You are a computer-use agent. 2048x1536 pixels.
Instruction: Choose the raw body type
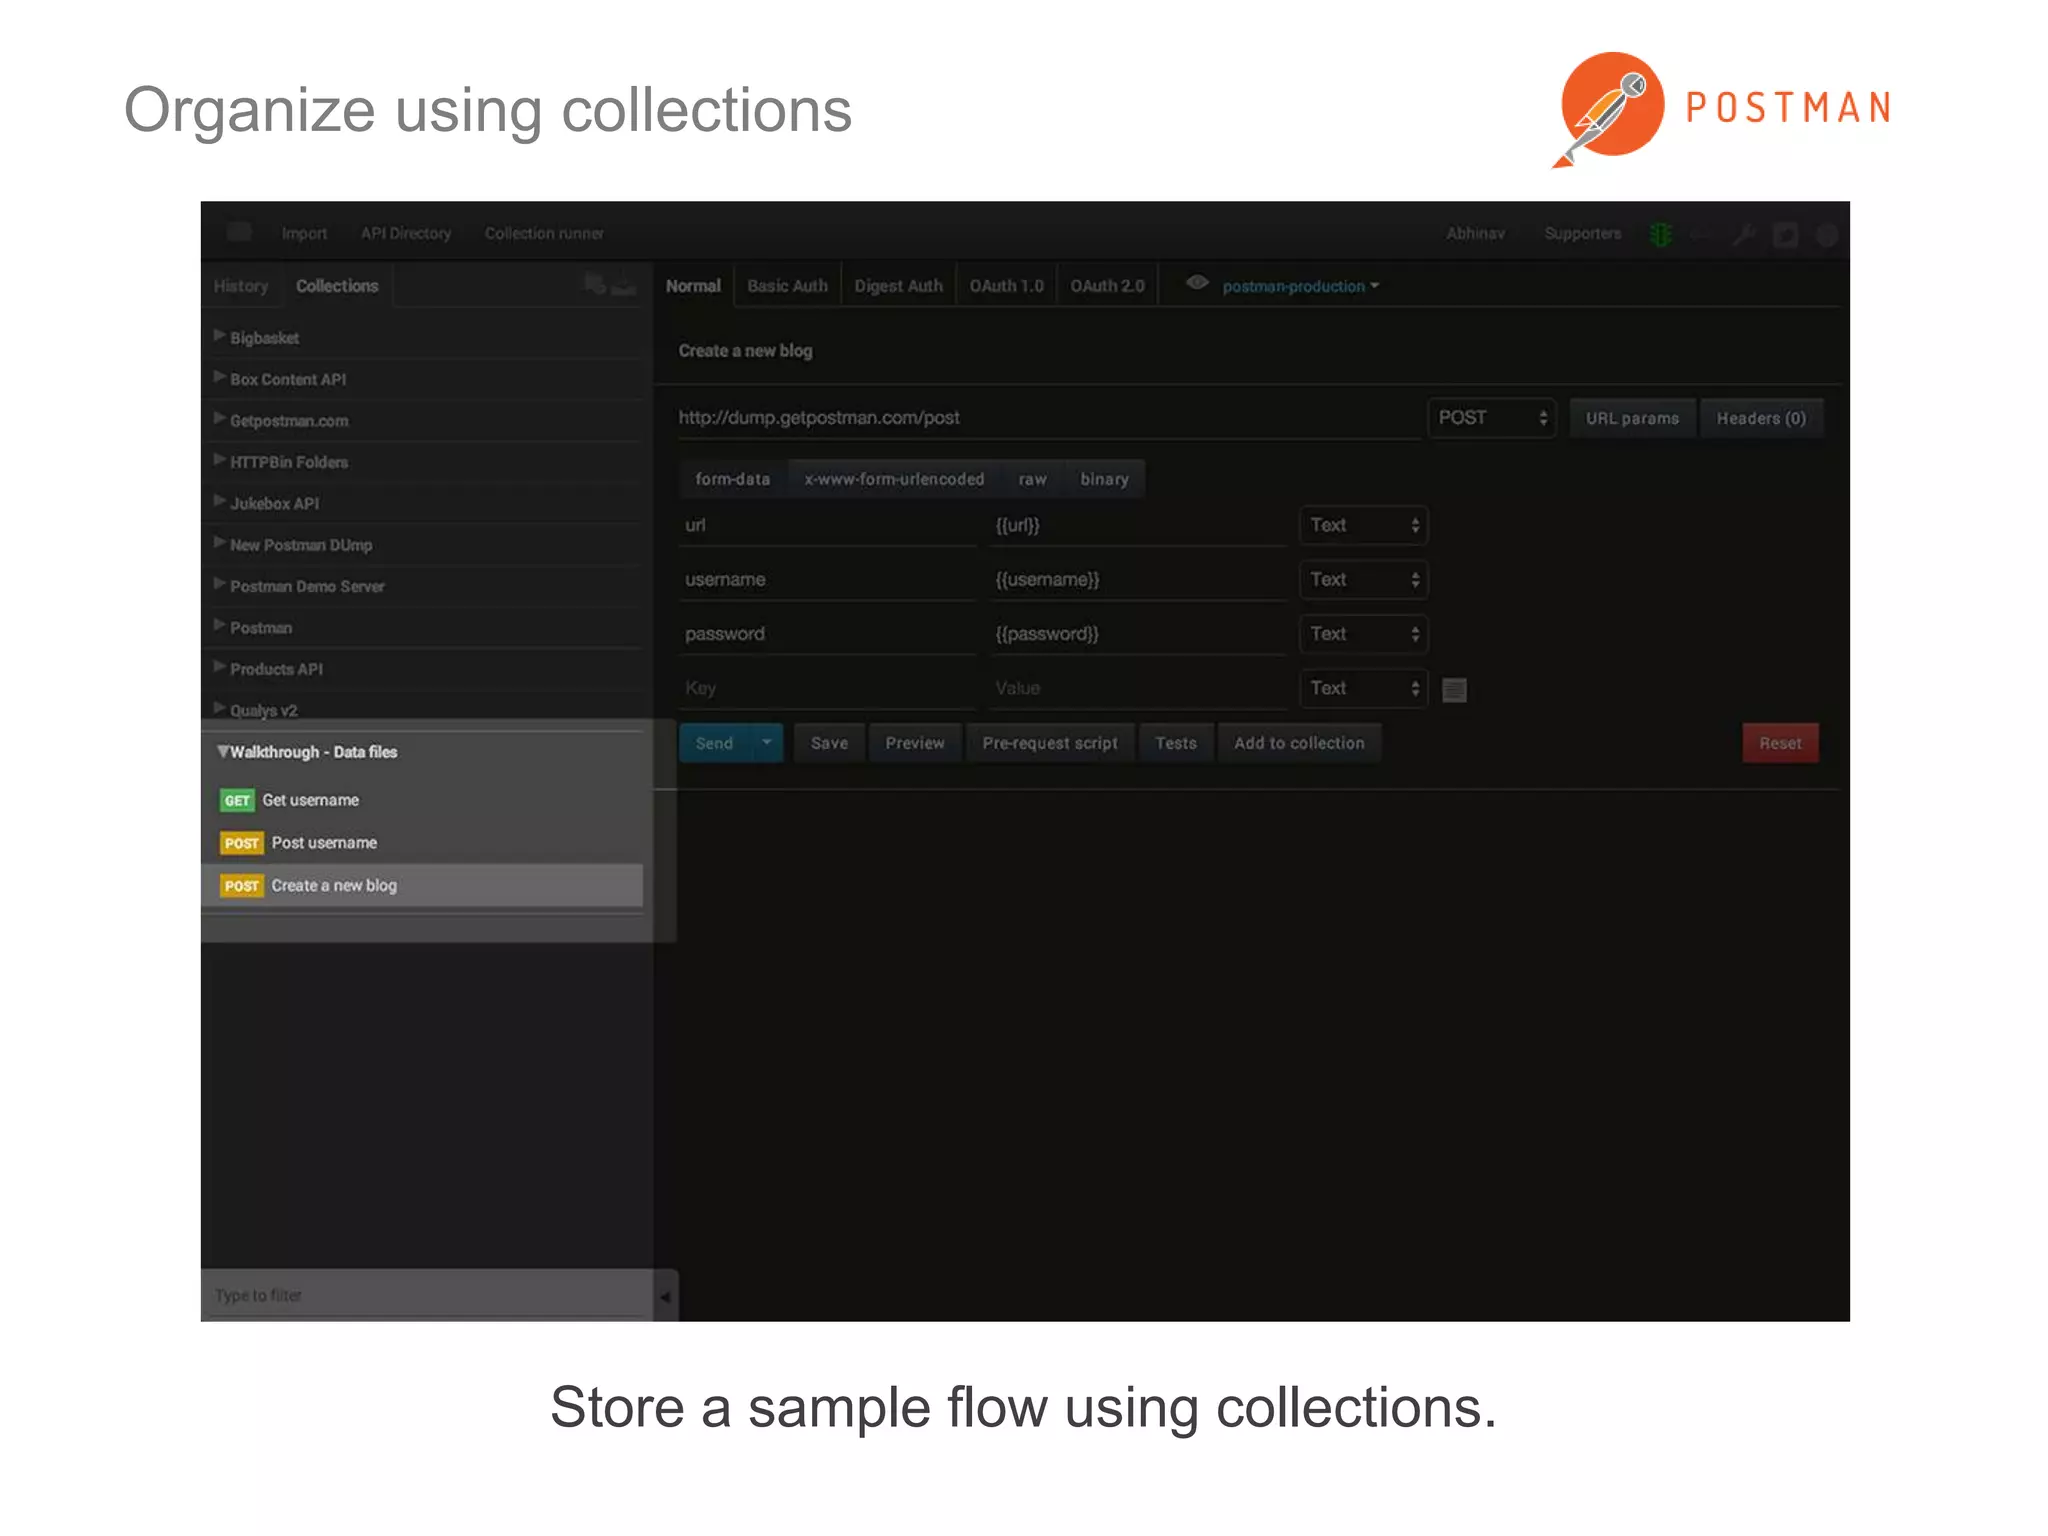point(1033,479)
